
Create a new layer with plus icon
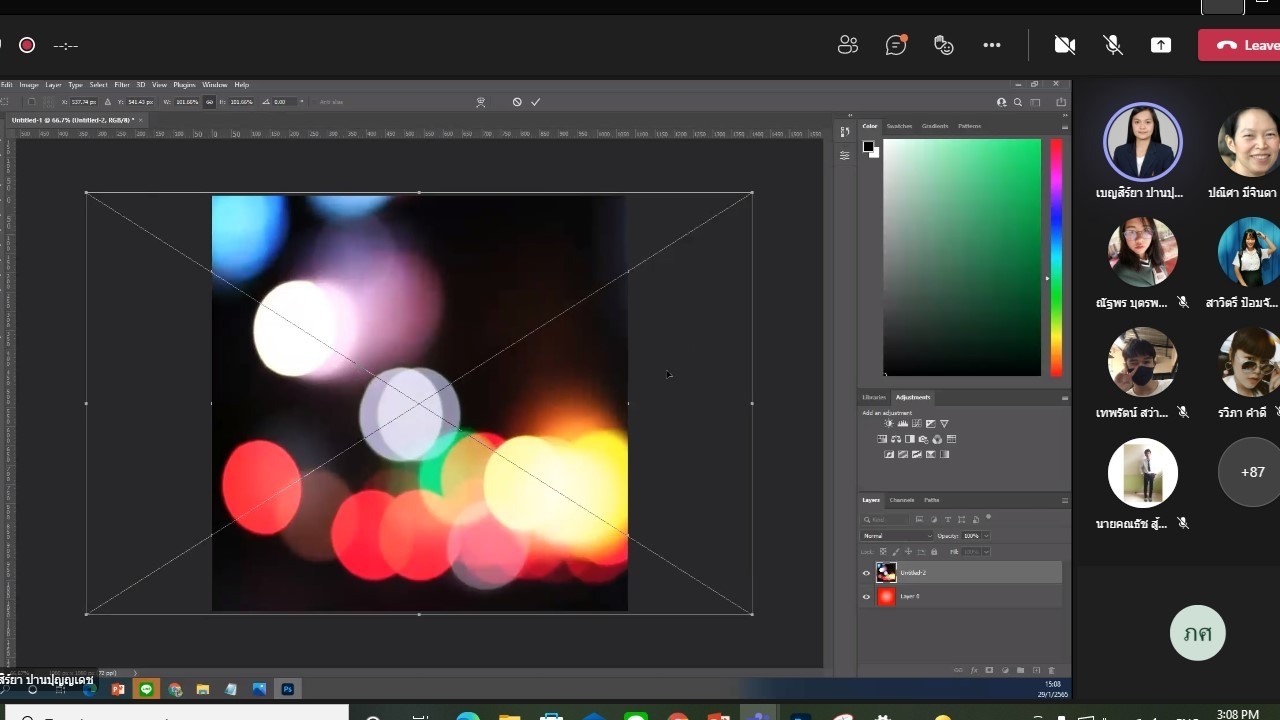(1036, 670)
